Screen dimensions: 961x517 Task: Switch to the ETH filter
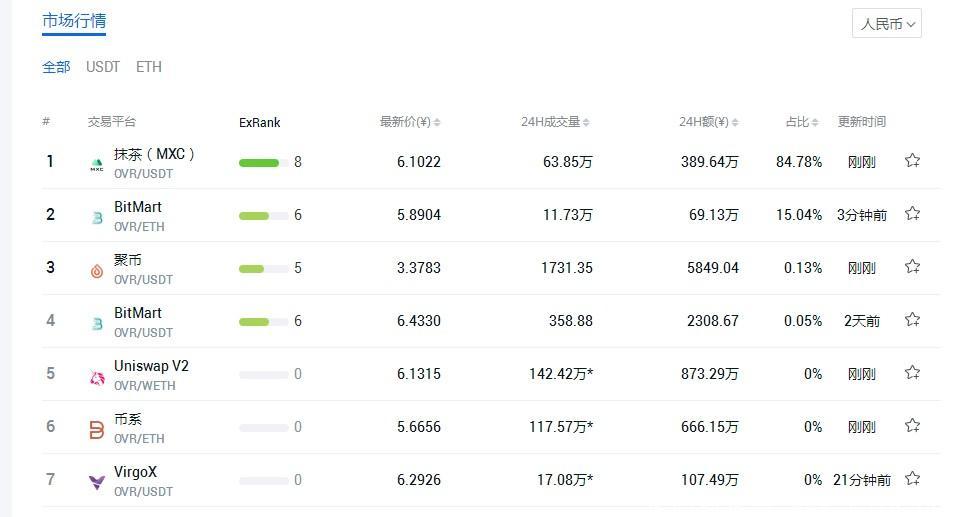coord(149,67)
